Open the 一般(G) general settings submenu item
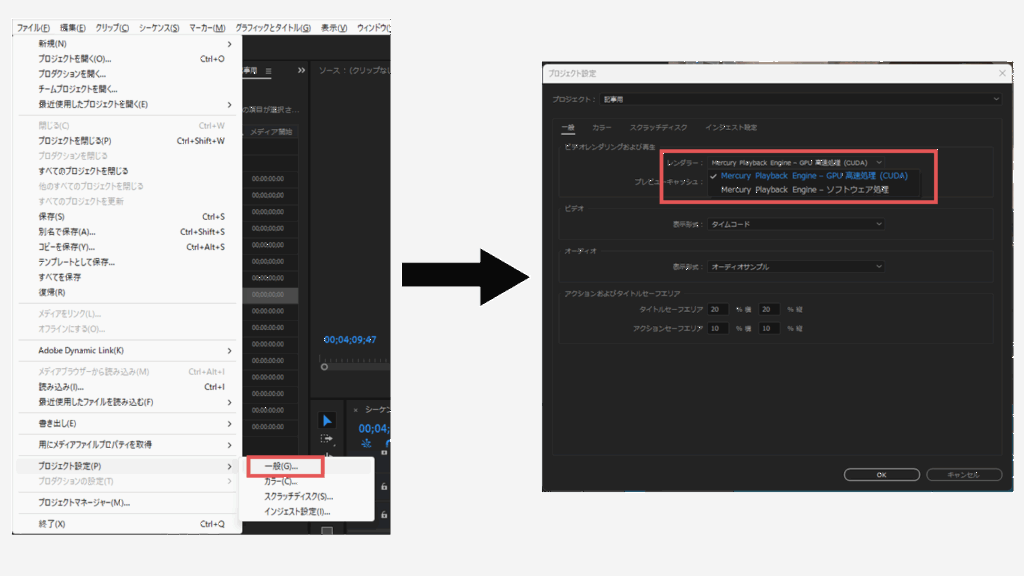 pos(281,466)
